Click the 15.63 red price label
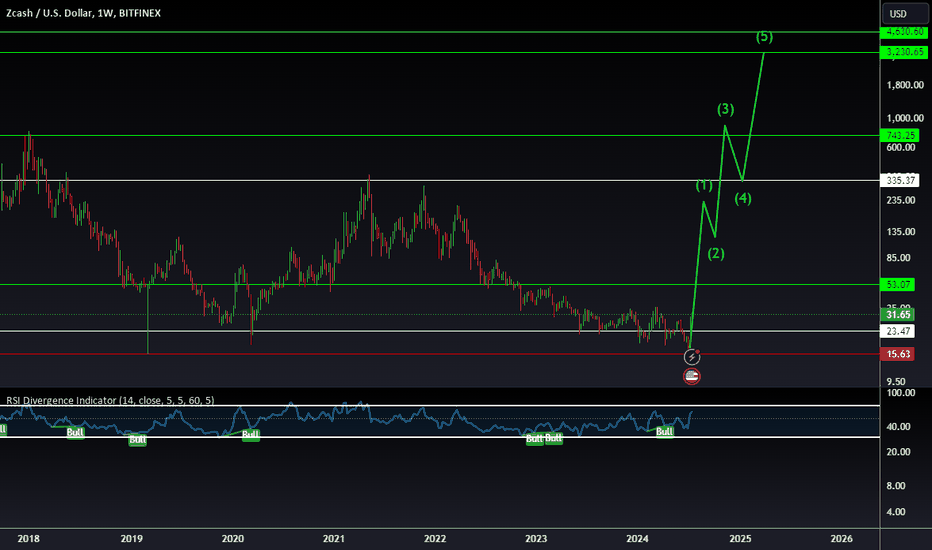The image size is (932, 550). 898,354
